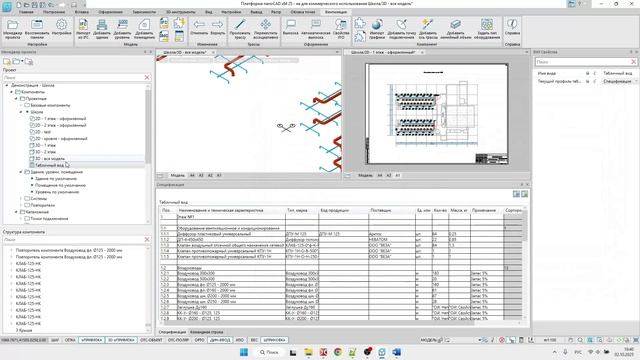Toggle ОТС-ОБЪЕКТ in status bar
640x360 pixels.
click(x=151, y=340)
